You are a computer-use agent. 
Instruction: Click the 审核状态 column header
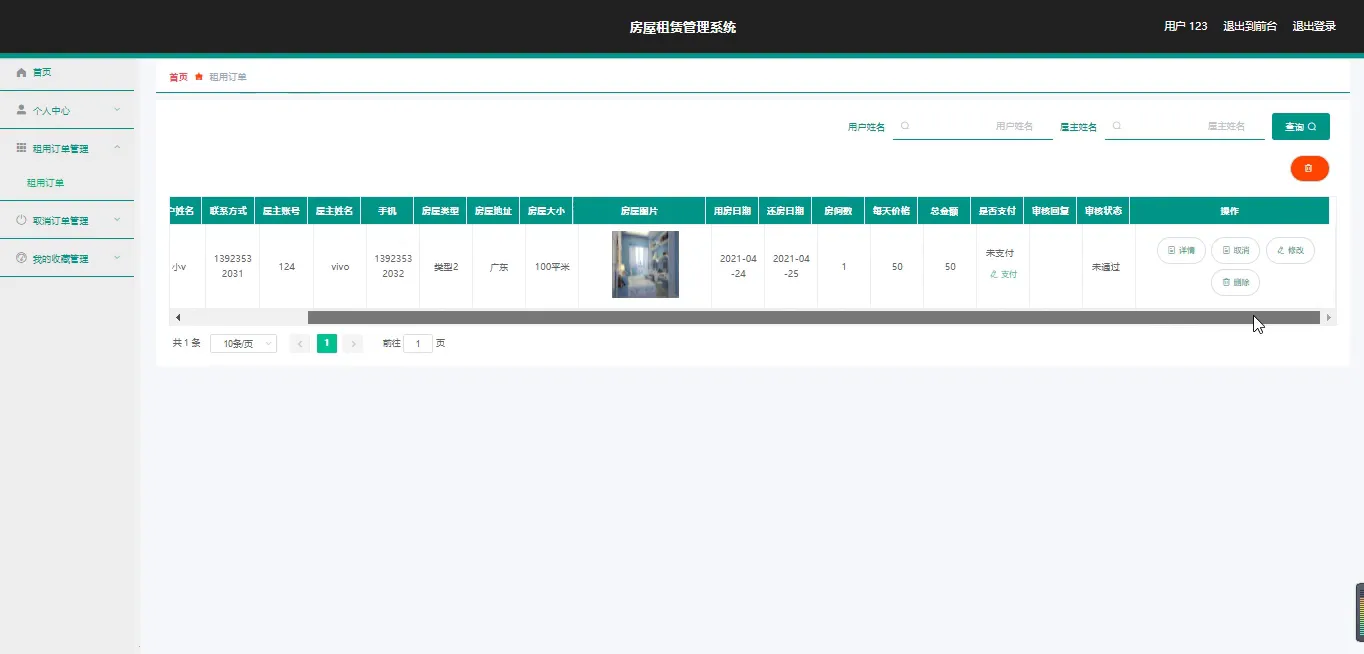pyautogui.click(x=1103, y=211)
